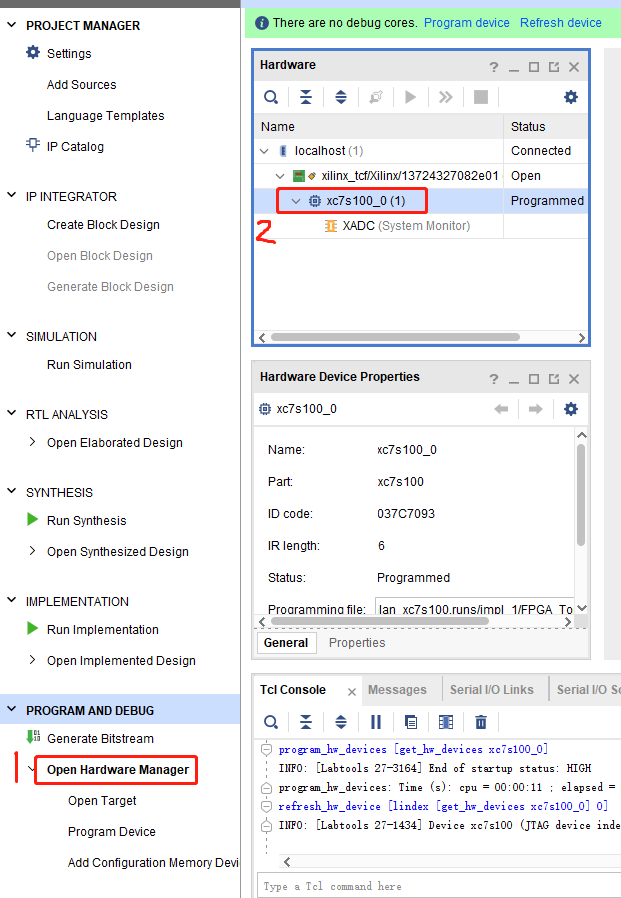This screenshot has height=898, width=621.
Task: Collapse xilinx_tcf target node
Action: (280, 176)
